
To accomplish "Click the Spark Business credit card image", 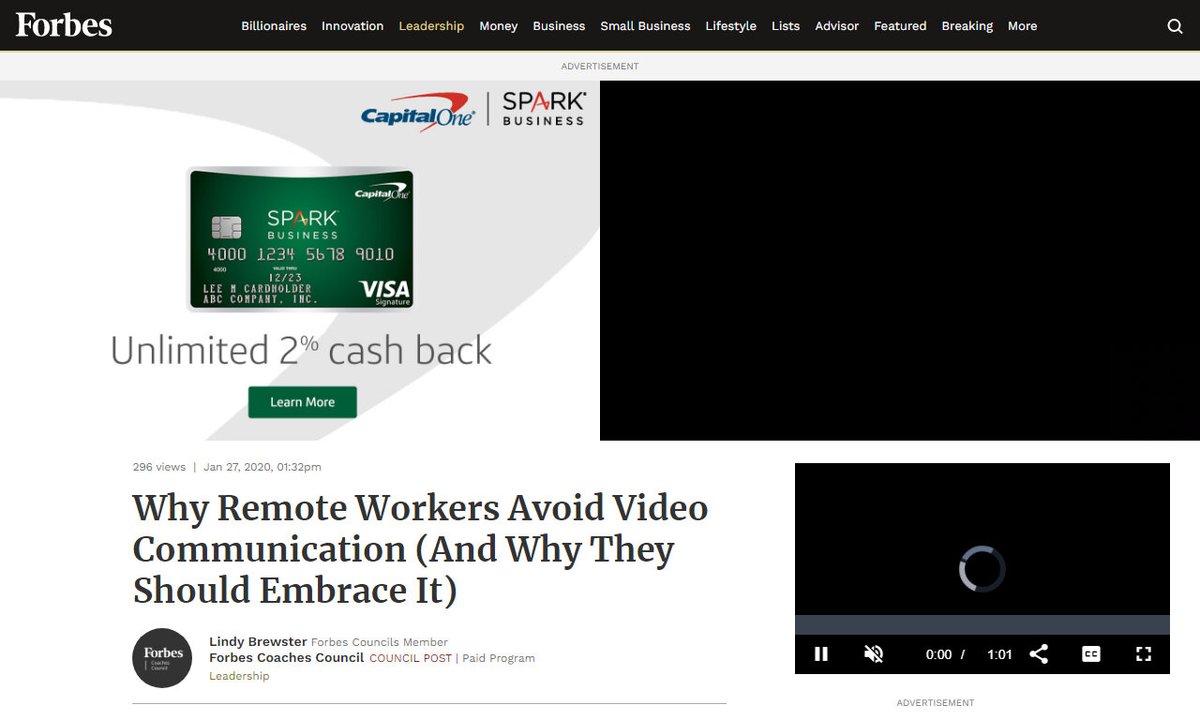I will (301, 239).
